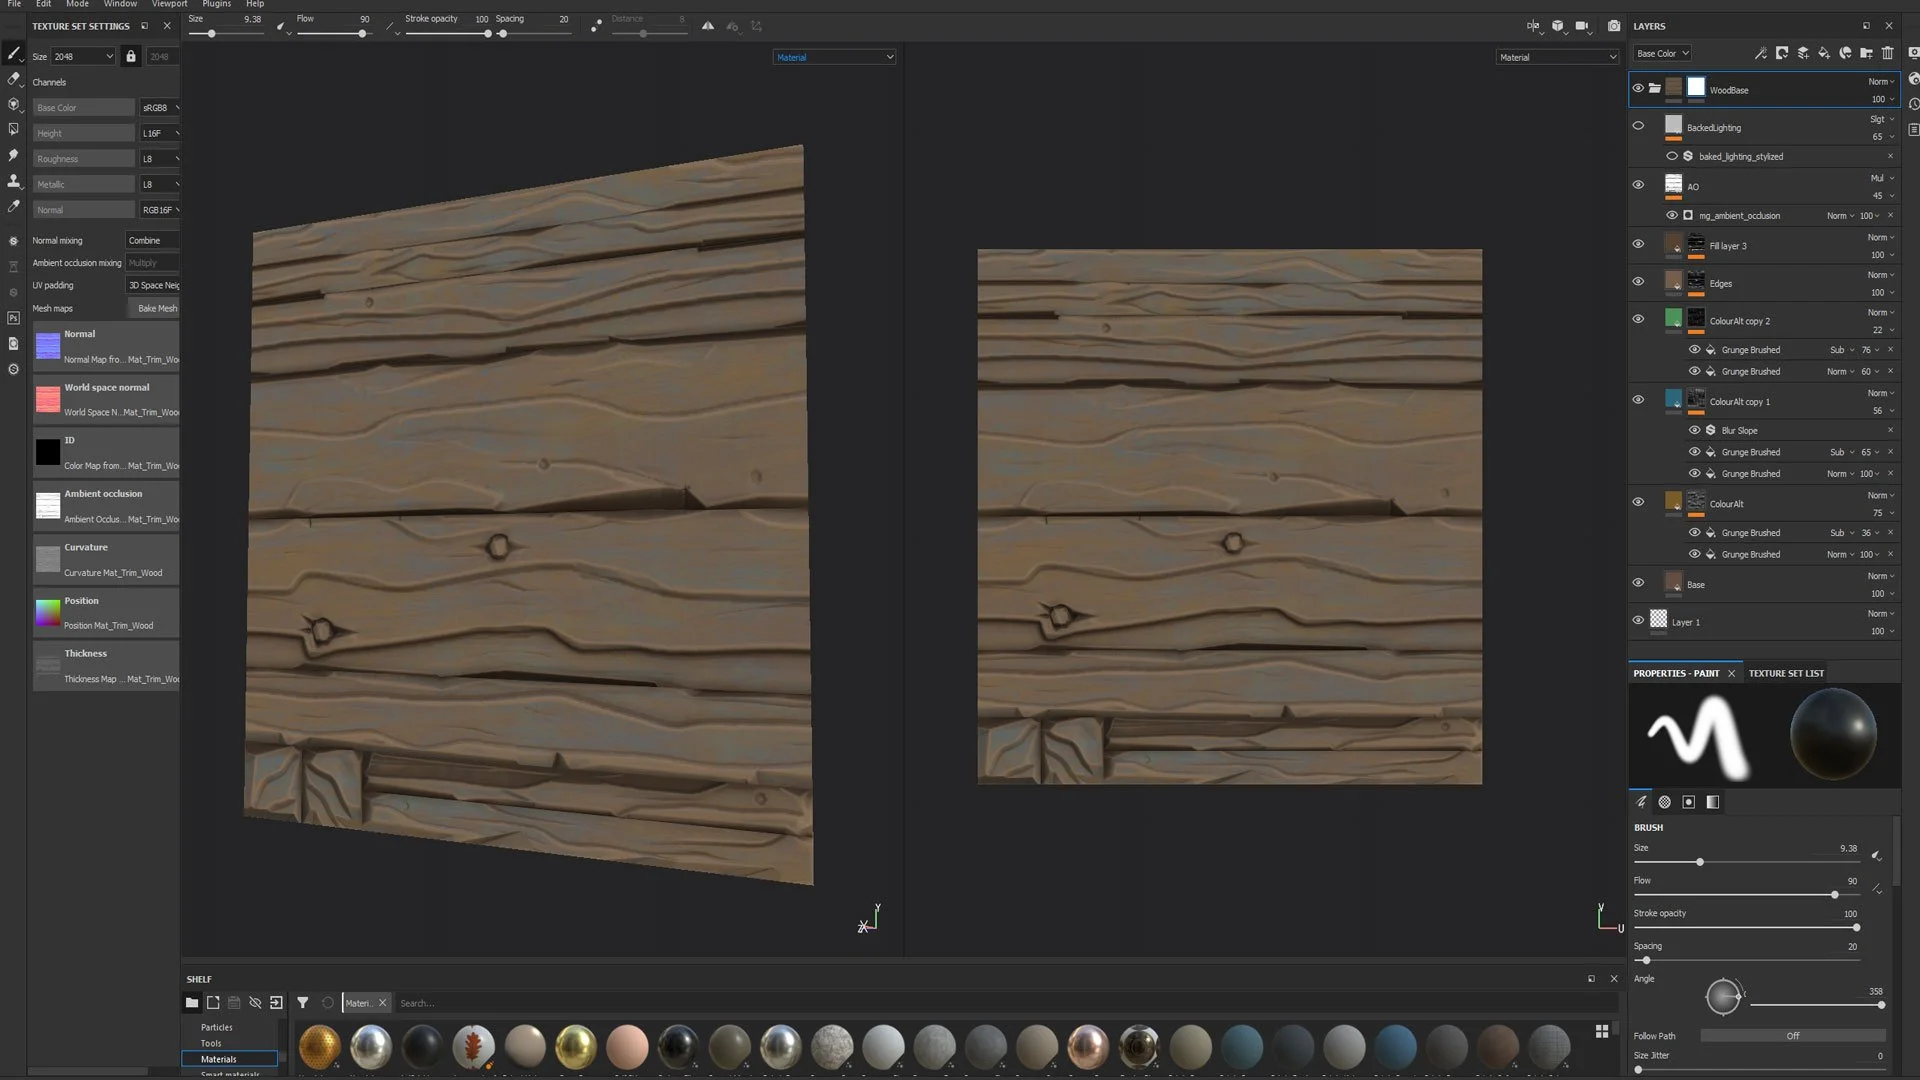Click the add fill layer icon
Screen dimensions: 1920x1080
point(1824,53)
